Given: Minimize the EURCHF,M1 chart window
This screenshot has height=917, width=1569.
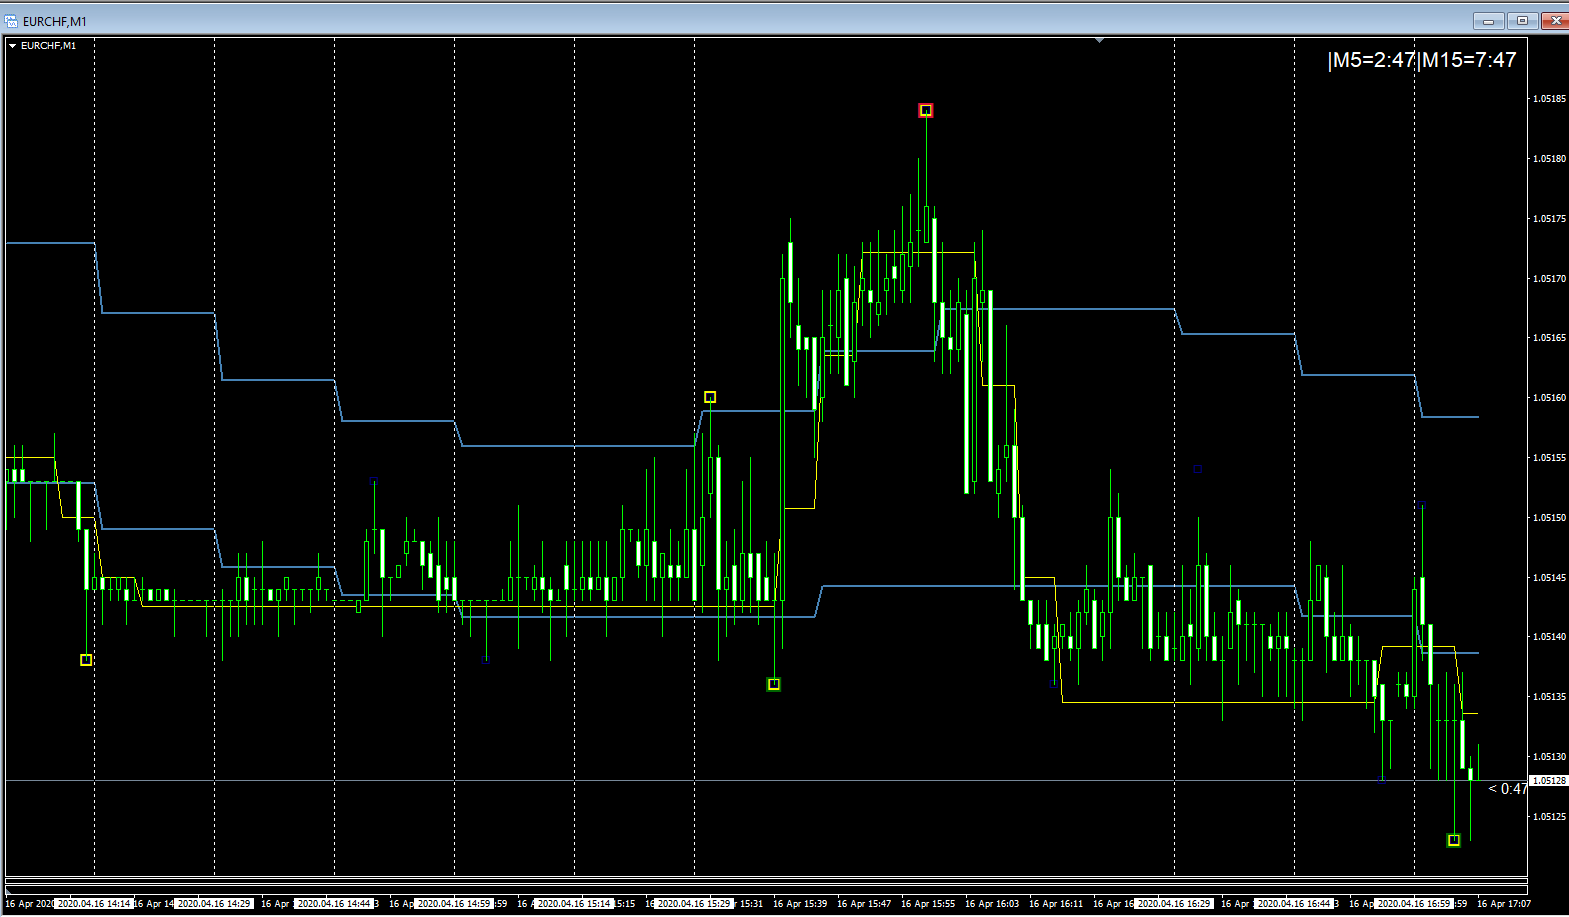Looking at the screenshot, I should pyautogui.click(x=1488, y=20).
